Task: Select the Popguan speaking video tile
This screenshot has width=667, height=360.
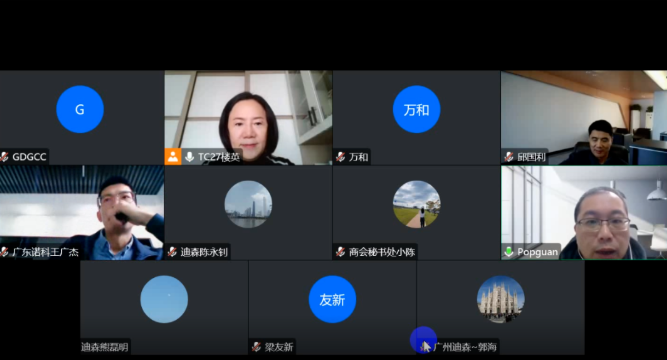Action: pos(584,213)
